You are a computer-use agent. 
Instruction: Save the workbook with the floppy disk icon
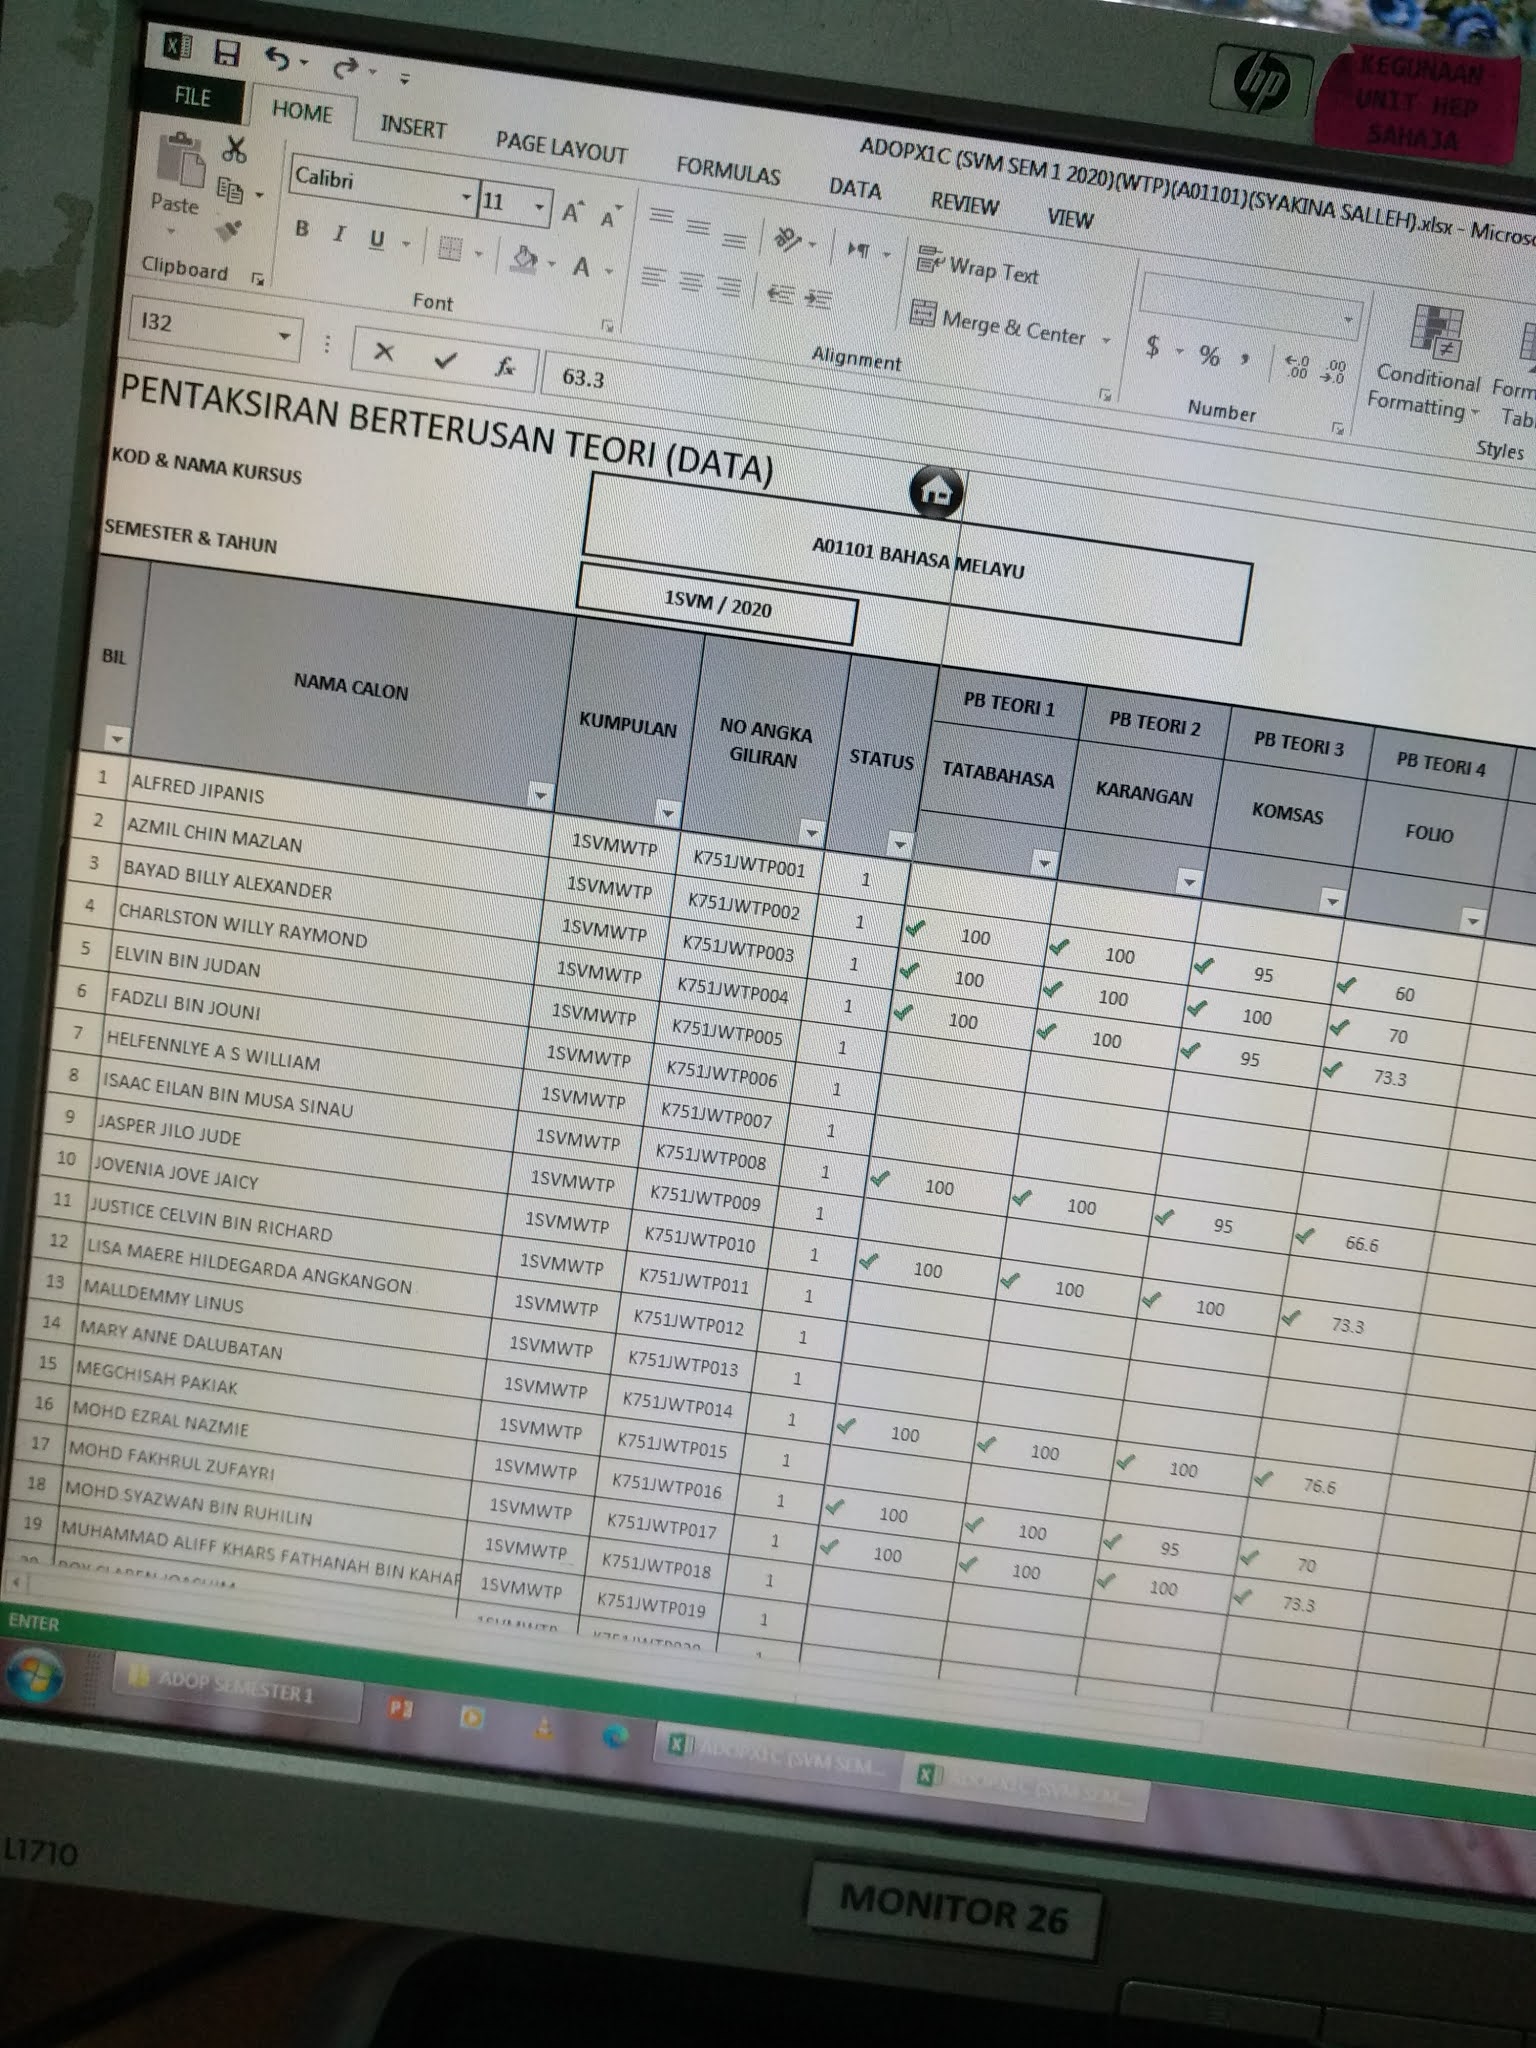point(228,54)
